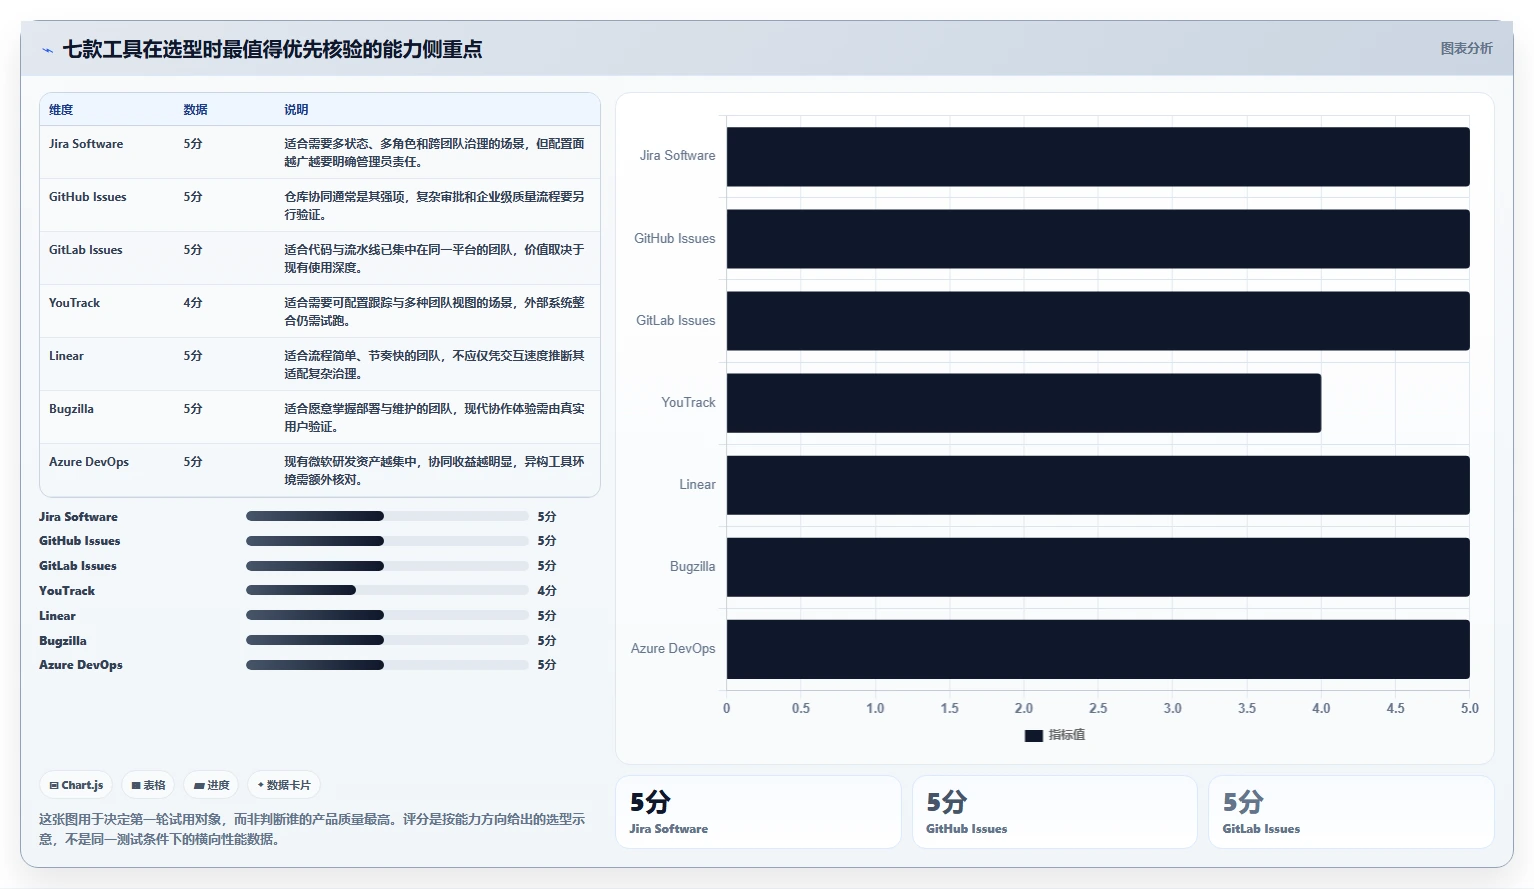The image size is (1534, 889).
Task: Click the 4分 value beside YouTrack progress bar
Action: click(547, 591)
